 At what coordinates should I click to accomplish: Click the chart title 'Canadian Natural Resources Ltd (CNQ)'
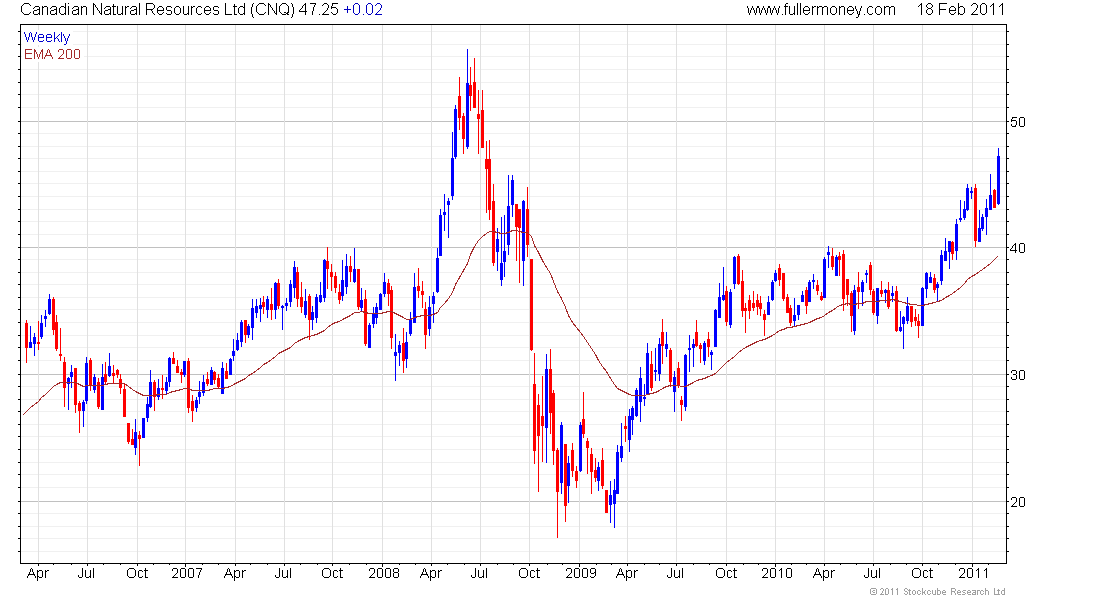(158, 10)
